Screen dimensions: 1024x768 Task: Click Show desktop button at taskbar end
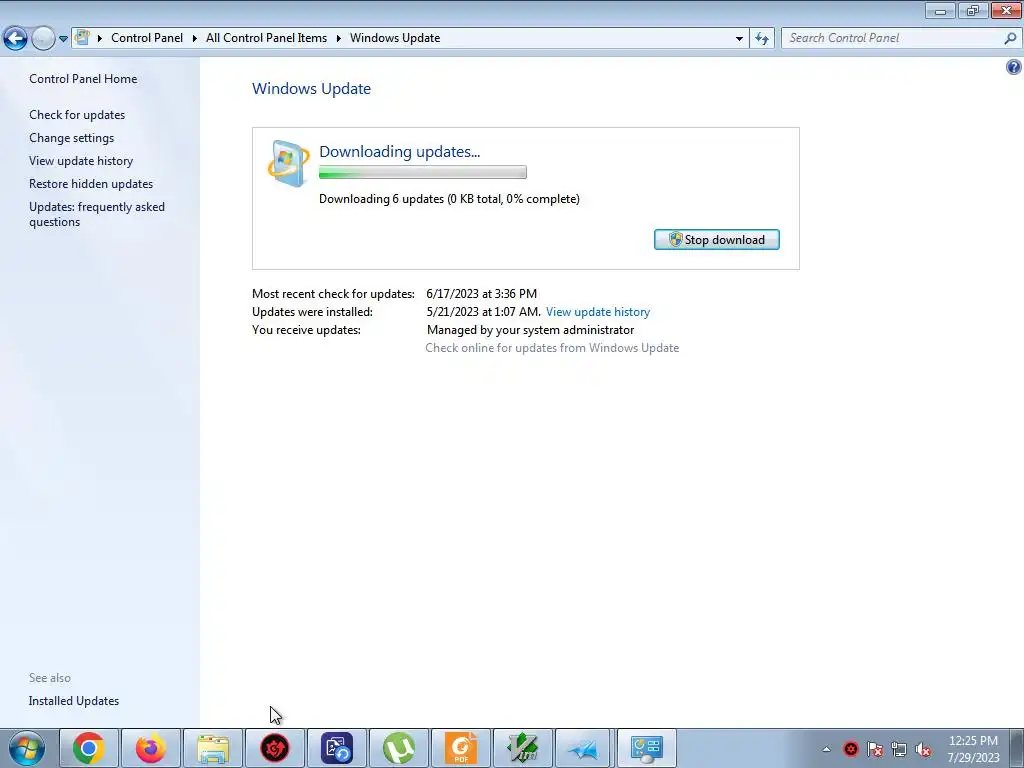pyautogui.click(x=1017, y=748)
